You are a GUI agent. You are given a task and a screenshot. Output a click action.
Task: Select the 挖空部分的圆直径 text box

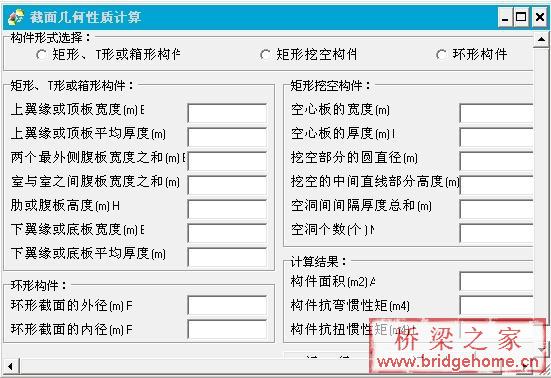point(496,161)
